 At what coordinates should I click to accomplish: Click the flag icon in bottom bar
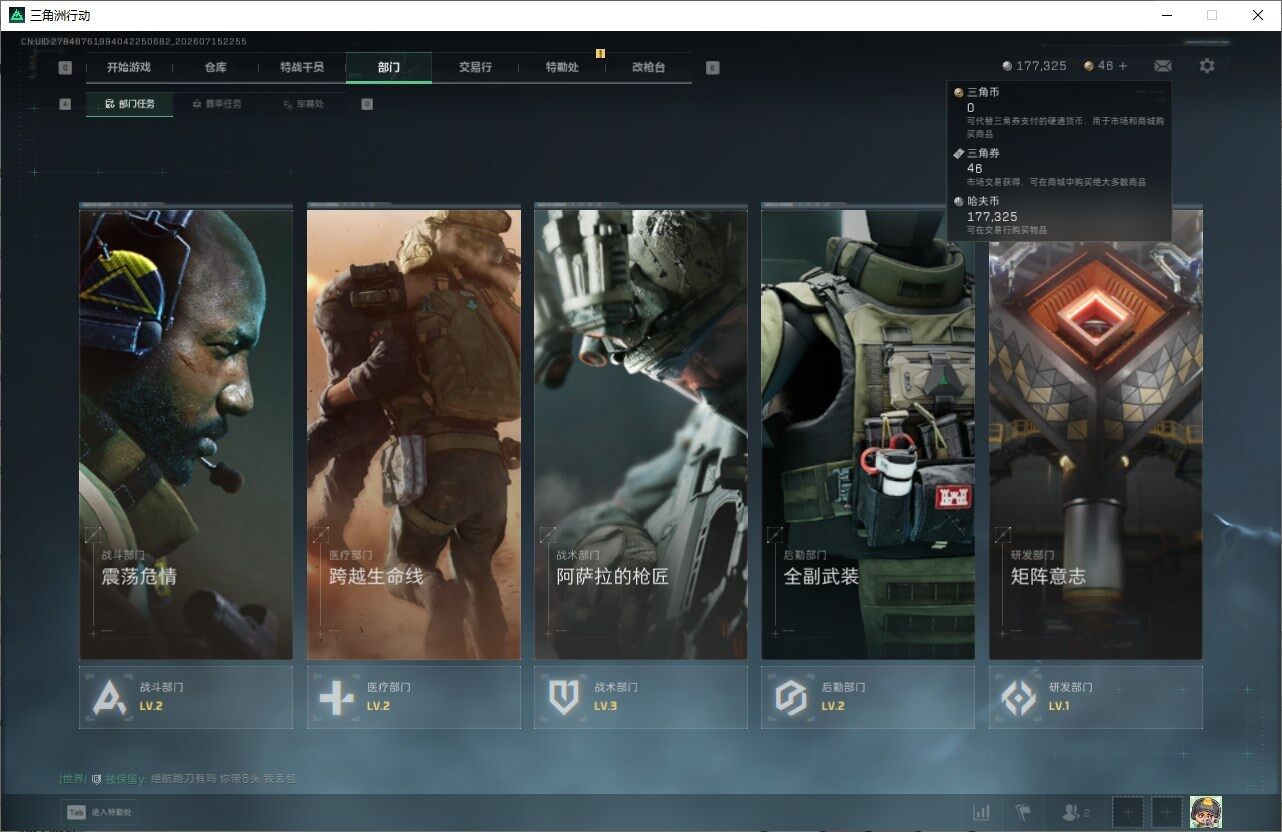pyautogui.click(x=1022, y=812)
